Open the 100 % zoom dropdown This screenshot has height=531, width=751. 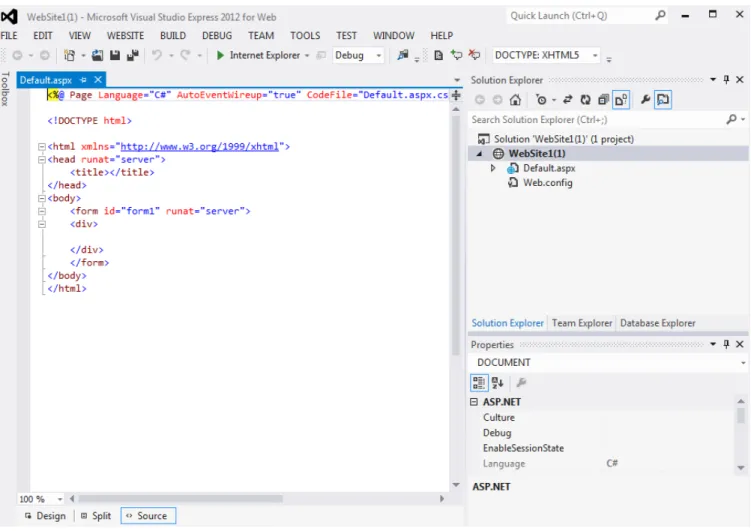(x=41, y=499)
